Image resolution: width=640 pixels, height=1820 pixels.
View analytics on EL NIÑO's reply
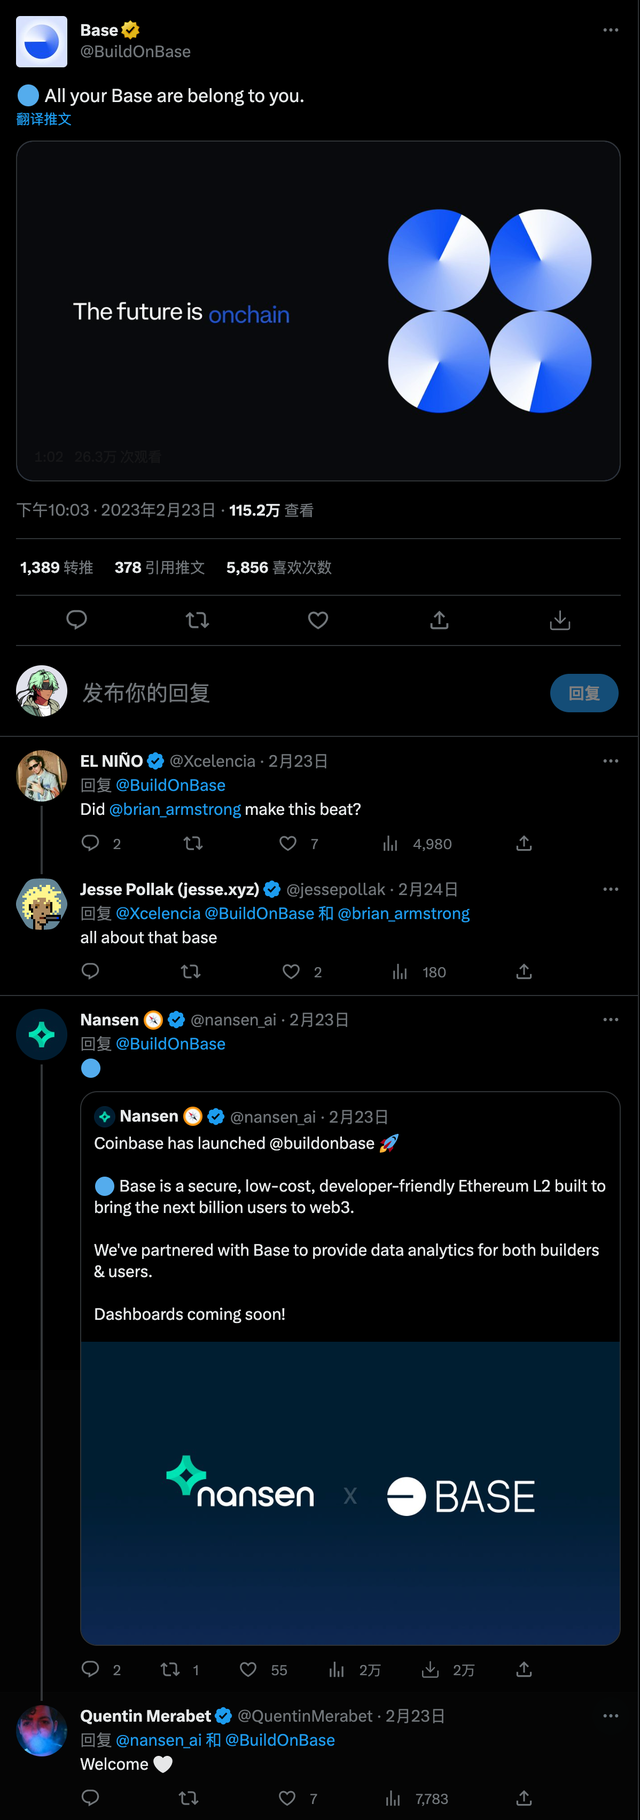coord(391,843)
